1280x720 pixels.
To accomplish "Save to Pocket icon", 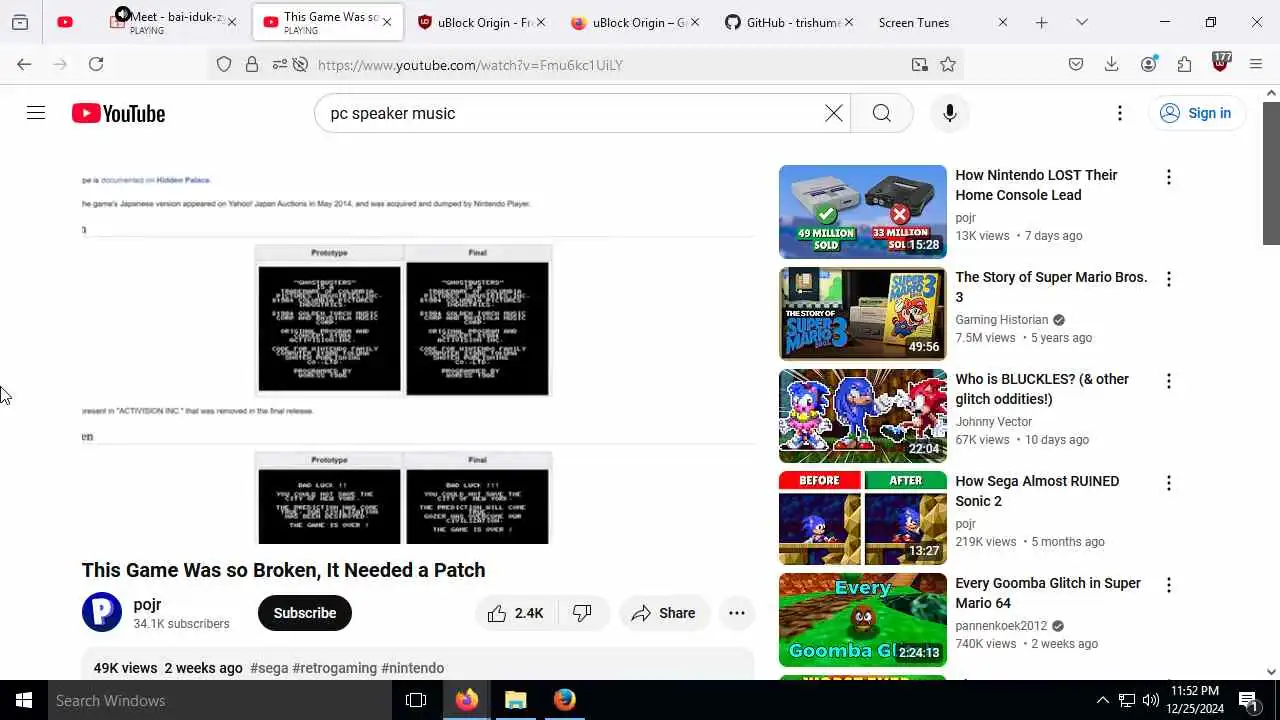I will (1076, 64).
